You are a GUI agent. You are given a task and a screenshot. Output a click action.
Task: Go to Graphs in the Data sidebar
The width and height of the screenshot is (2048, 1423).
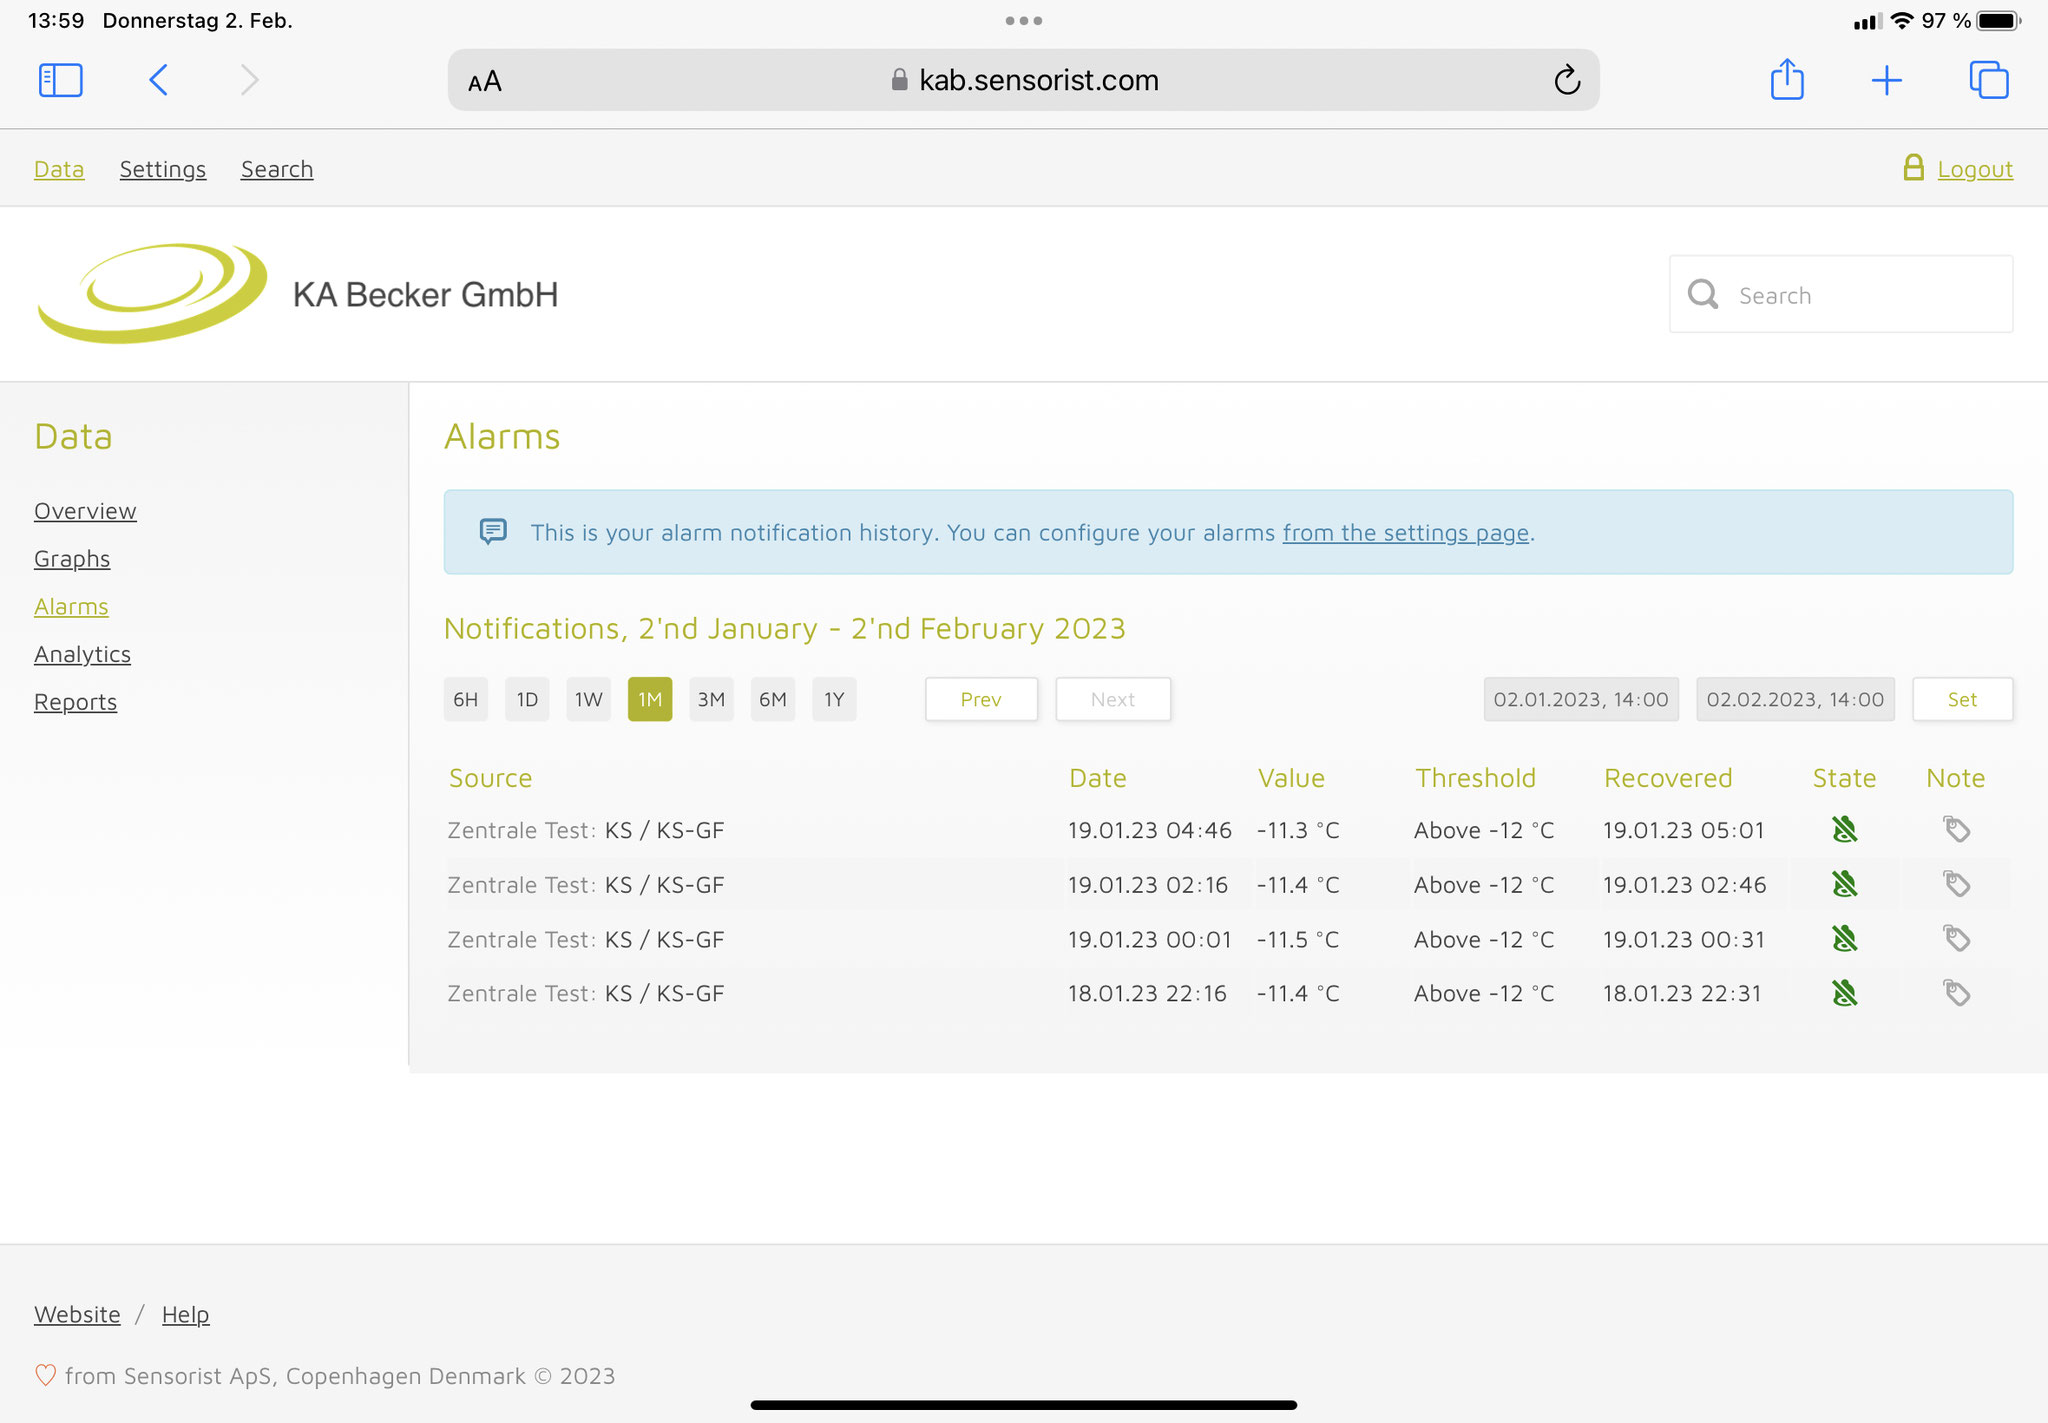pos(72,559)
